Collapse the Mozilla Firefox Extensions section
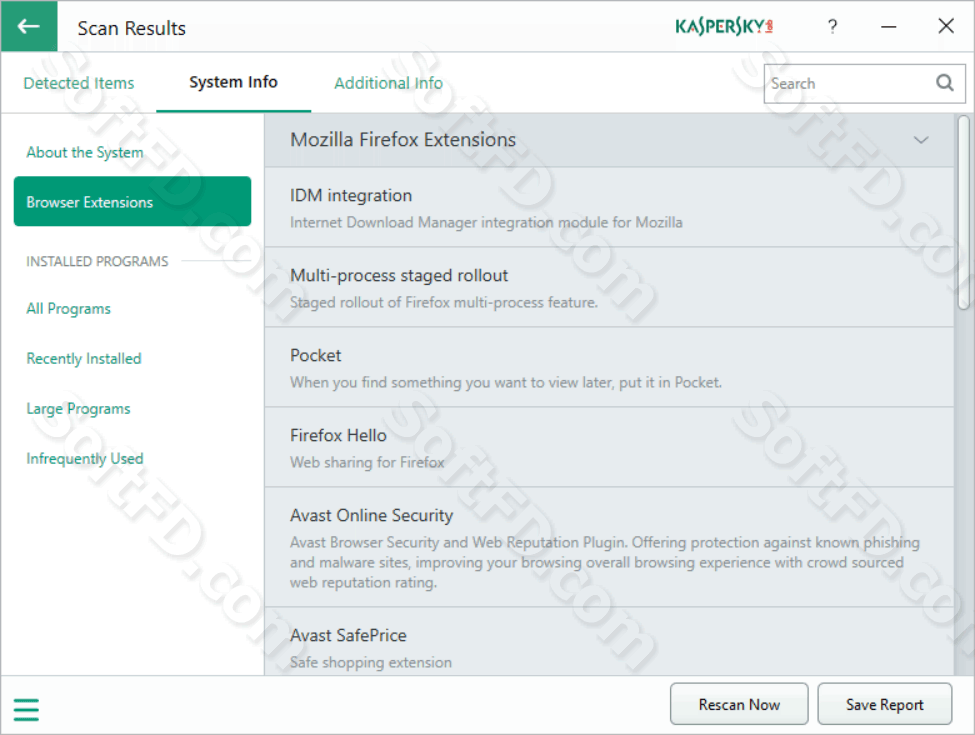The width and height of the screenshot is (975, 735). [x=921, y=140]
